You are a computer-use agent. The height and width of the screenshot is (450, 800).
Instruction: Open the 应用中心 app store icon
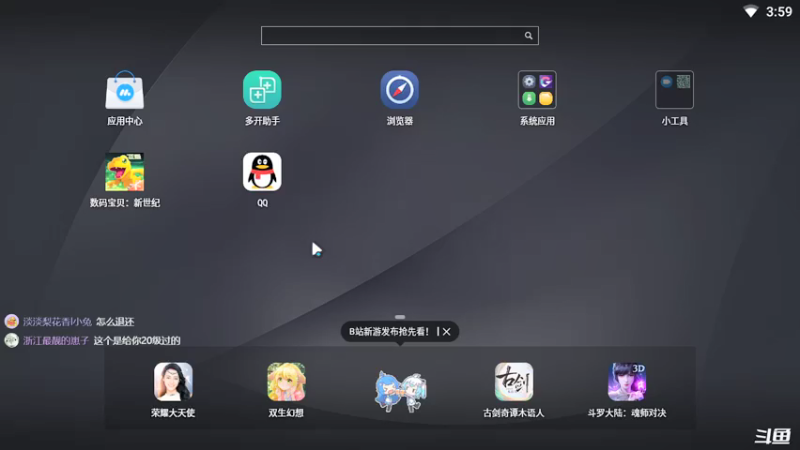pyautogui.click(x=124, y=90)
